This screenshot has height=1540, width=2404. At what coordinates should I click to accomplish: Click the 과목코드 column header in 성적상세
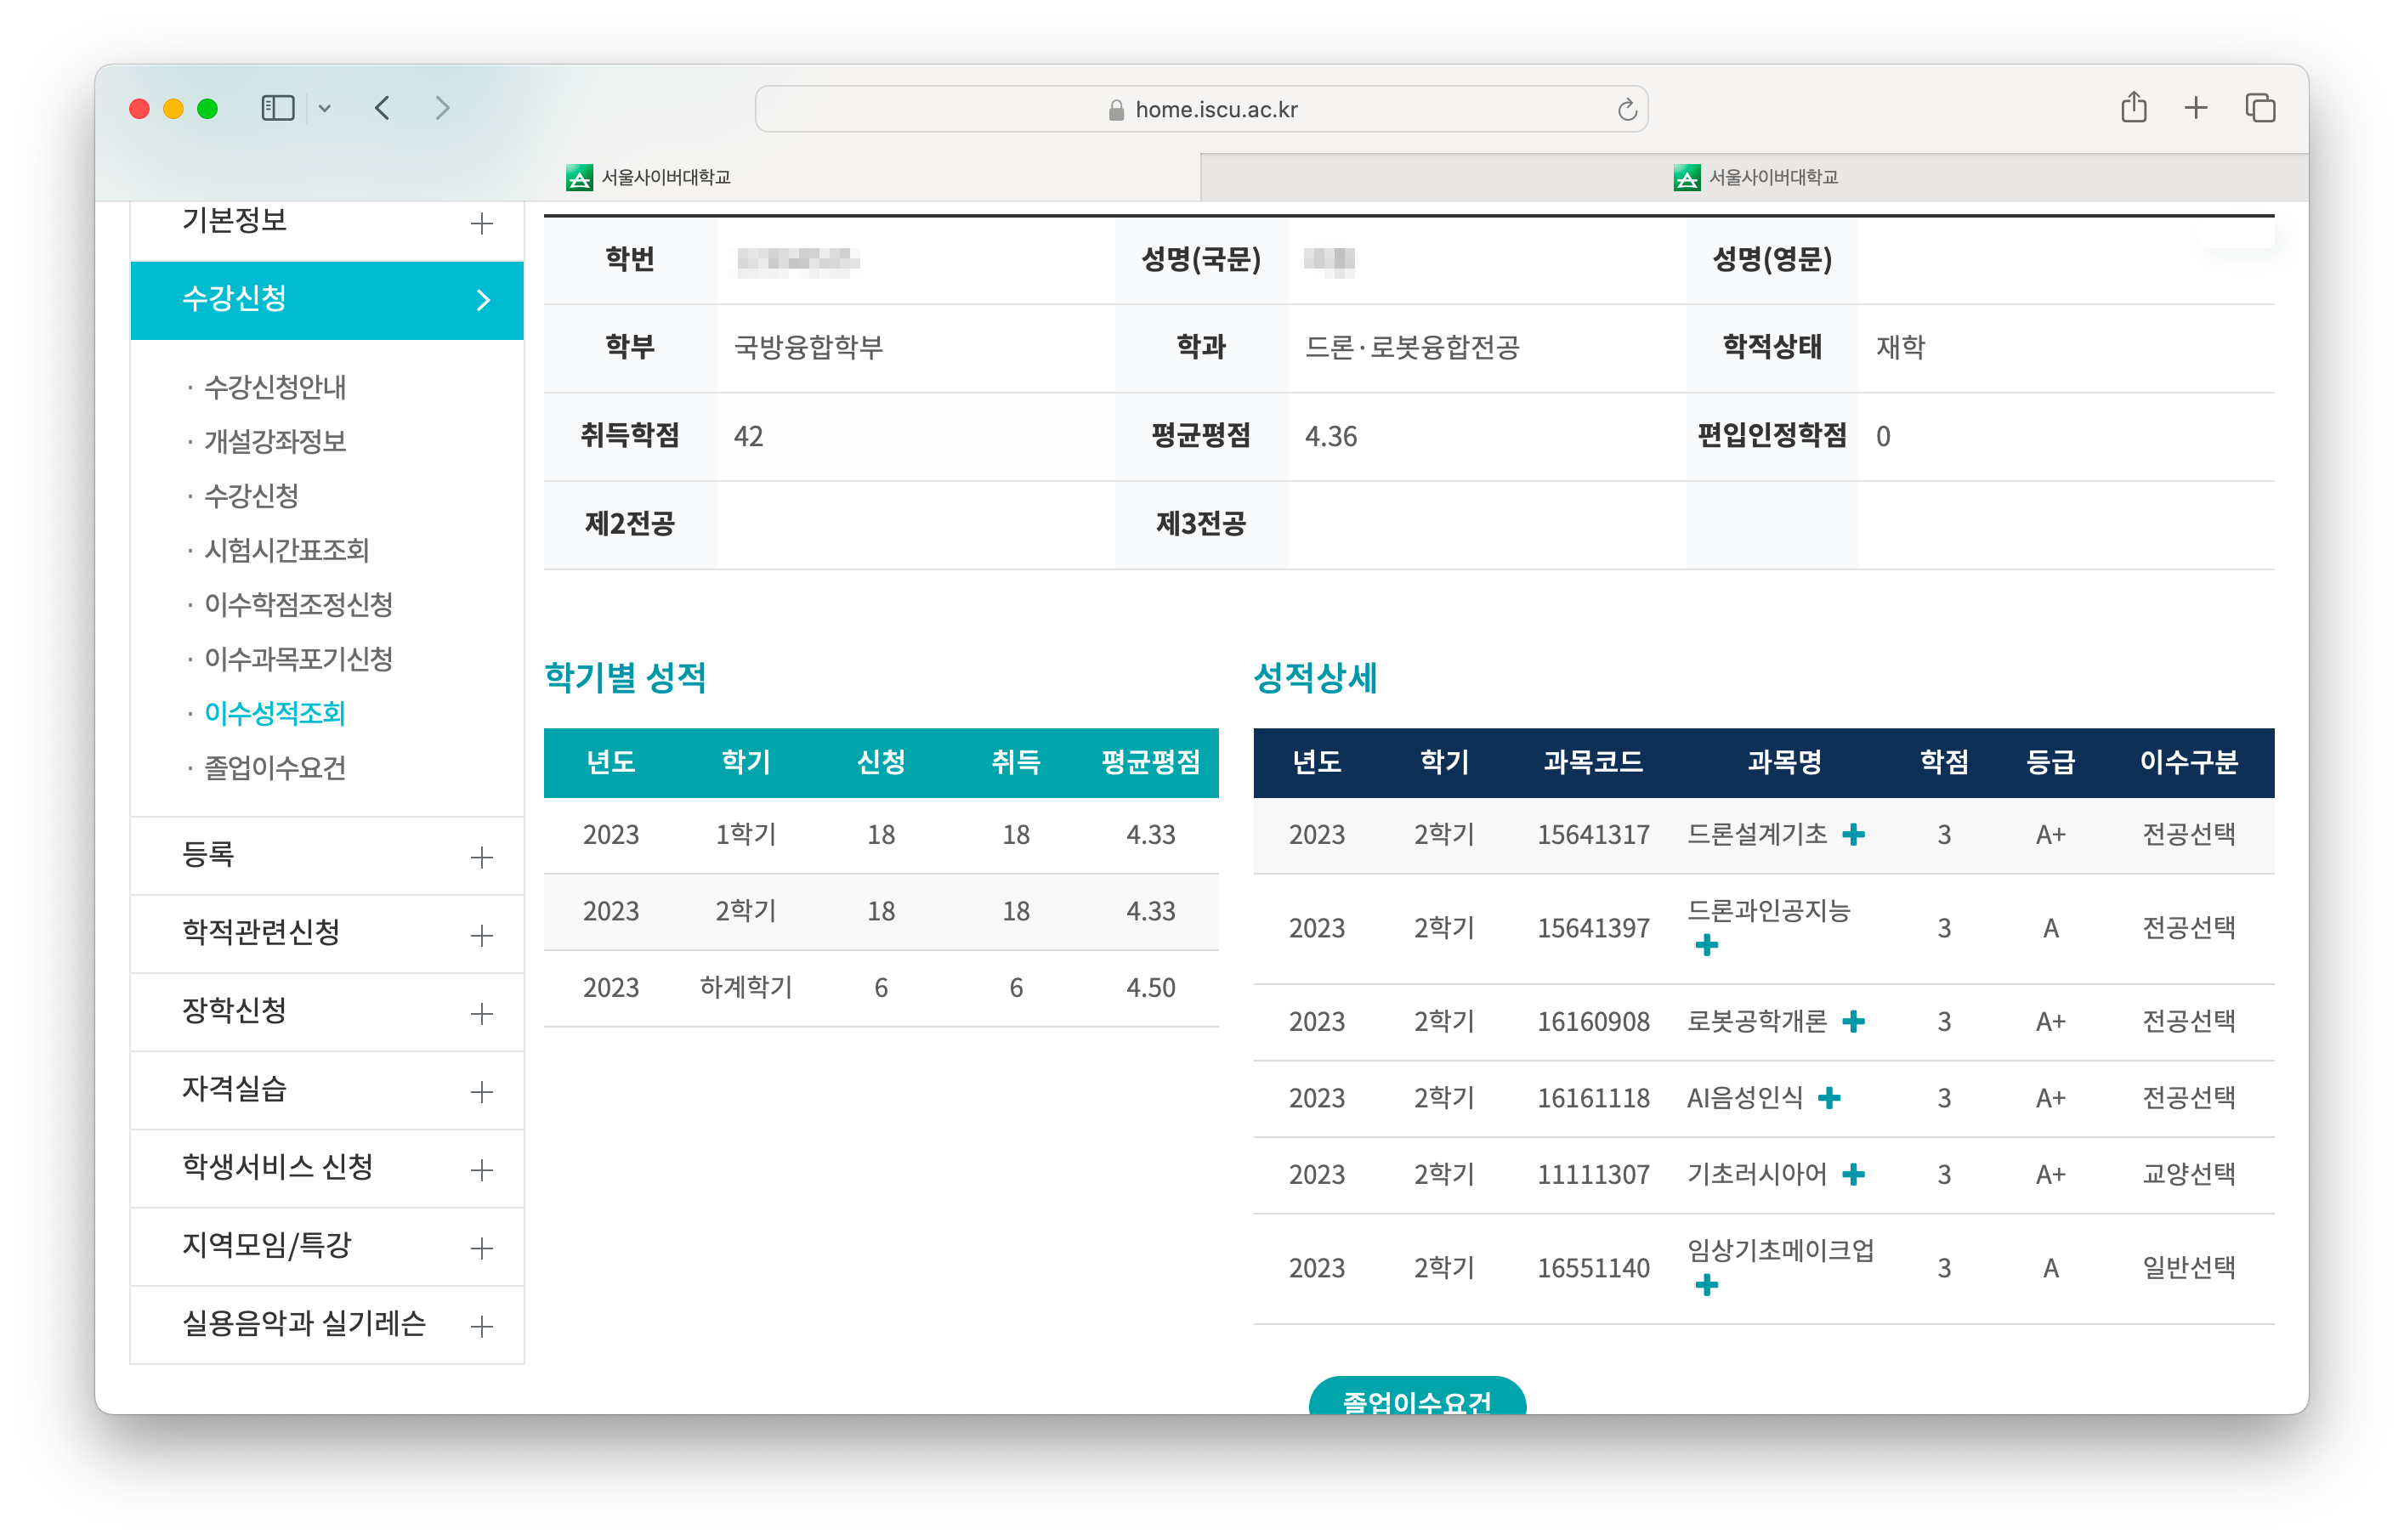tap(1593, 763)
